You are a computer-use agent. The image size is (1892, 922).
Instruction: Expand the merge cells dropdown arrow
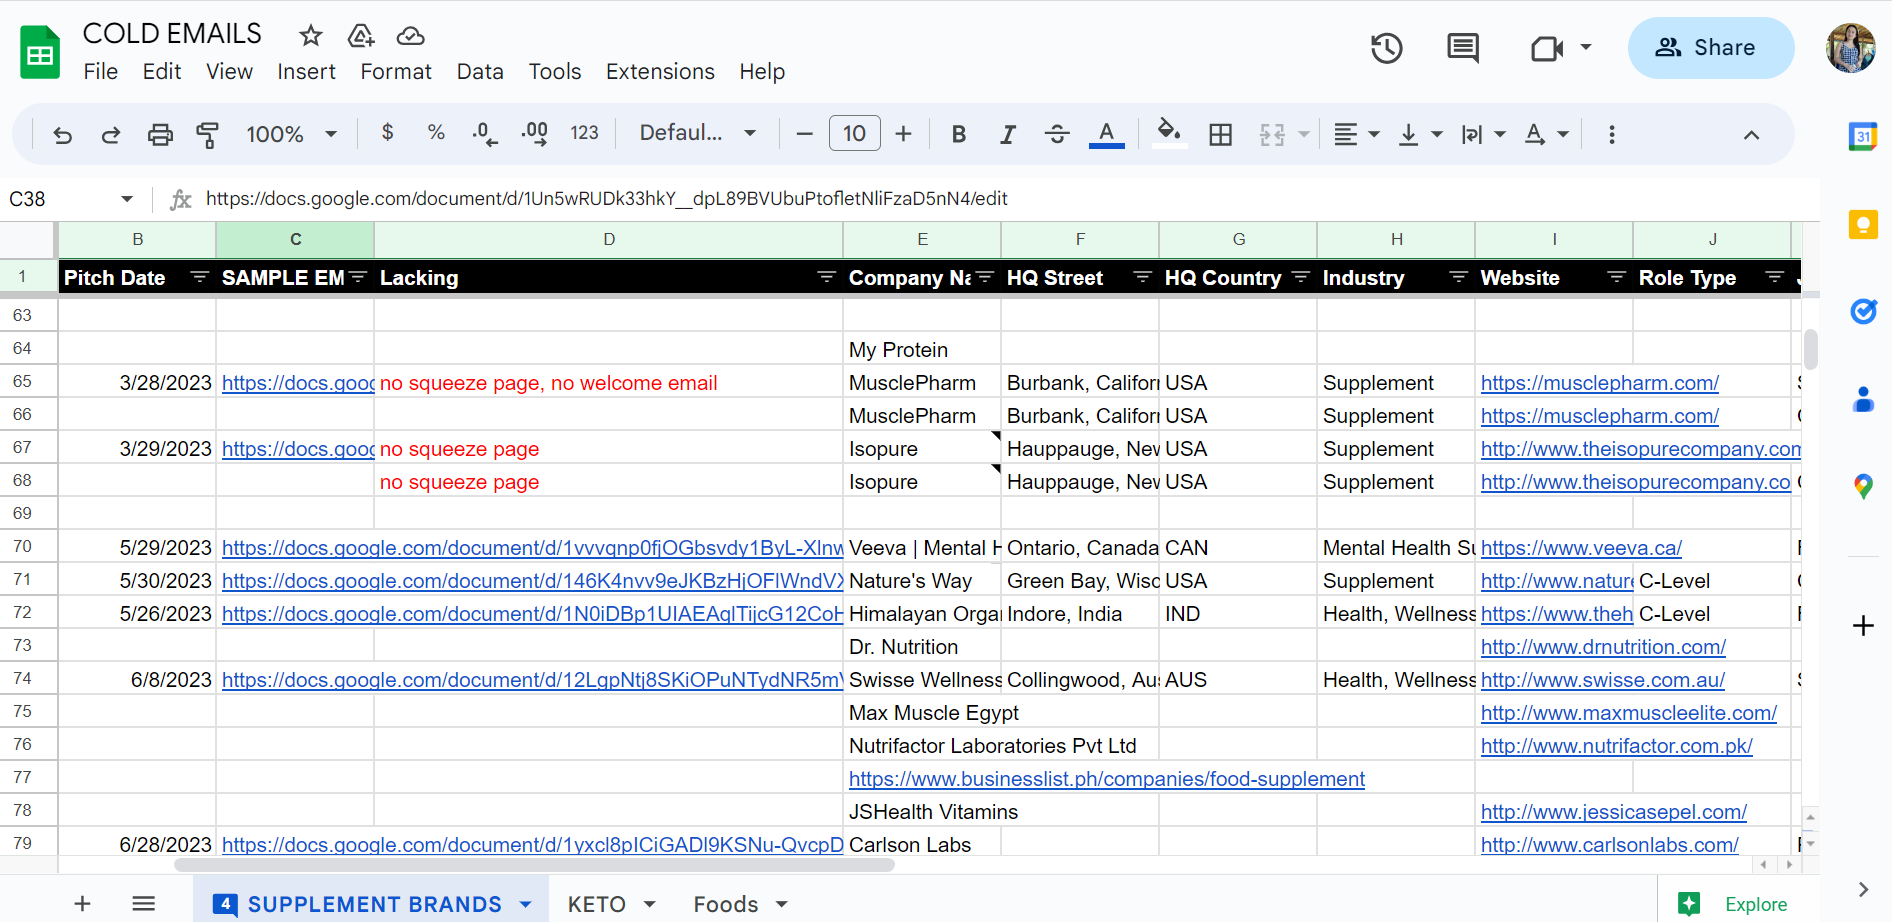[x=1304, y=134]
